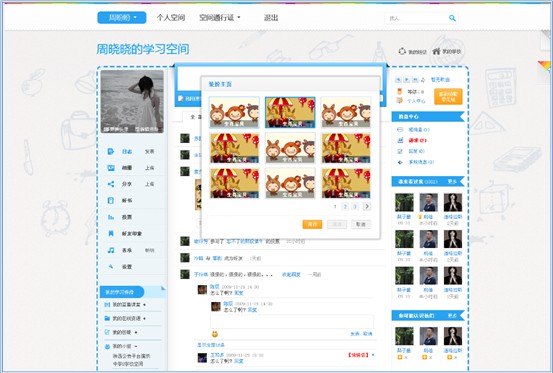Open the 相册 photo album icon
The height and width of the screenshot is (373, 553).
coord(110,168)
